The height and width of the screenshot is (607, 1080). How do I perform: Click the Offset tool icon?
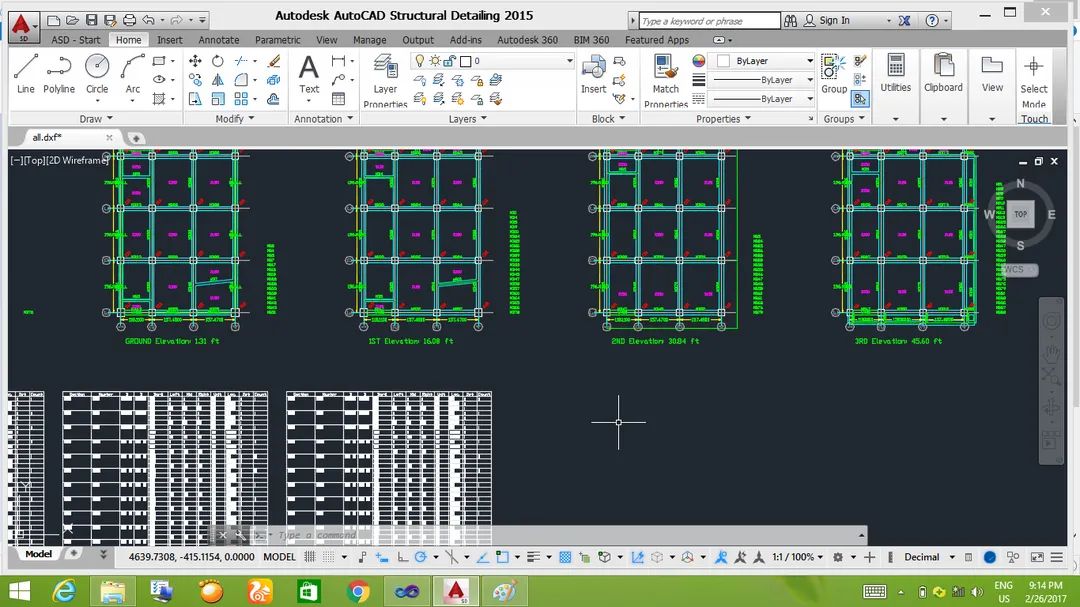[273, 99]
